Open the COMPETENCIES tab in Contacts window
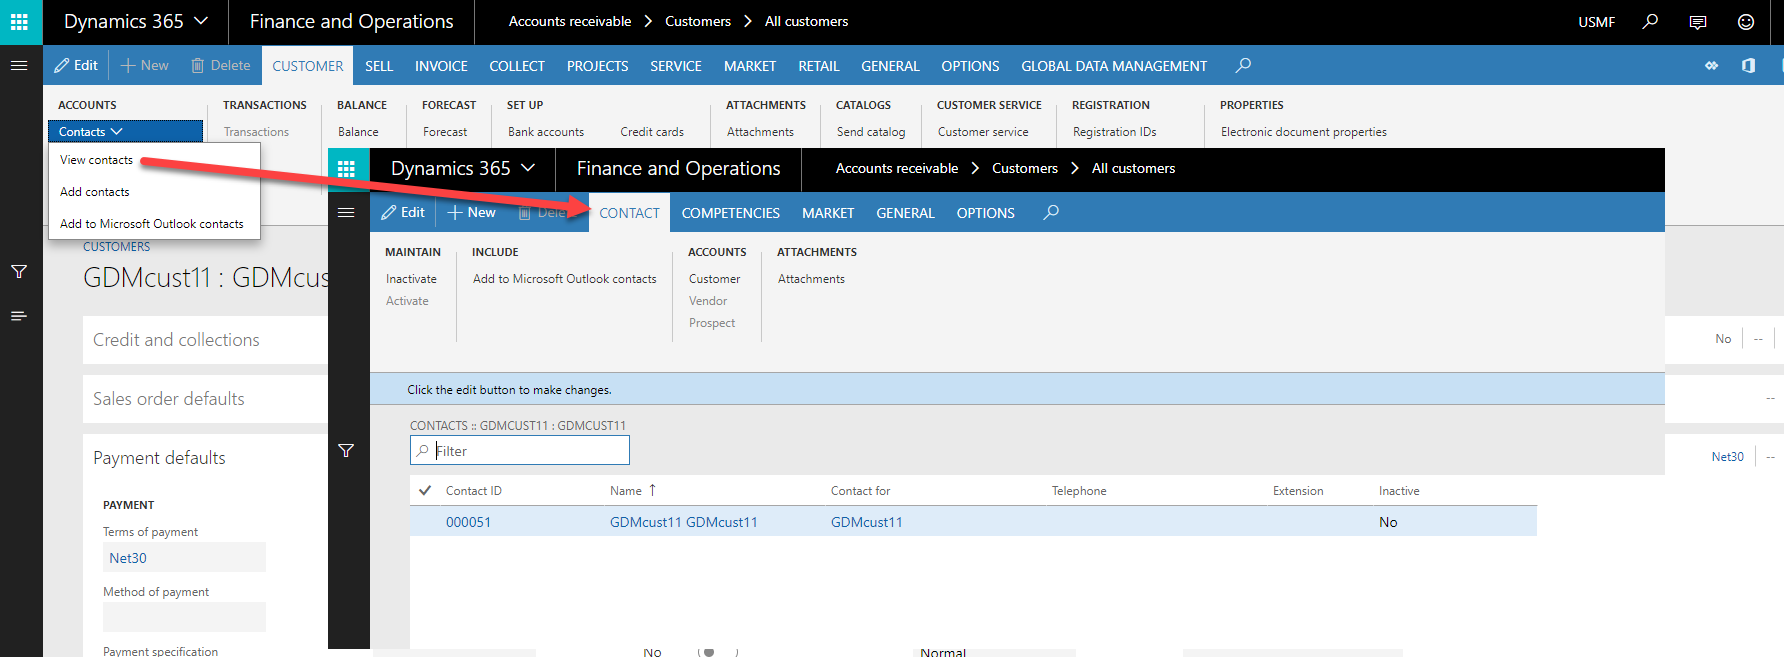This screenshot has height=657, width=1784. (731, 213)
